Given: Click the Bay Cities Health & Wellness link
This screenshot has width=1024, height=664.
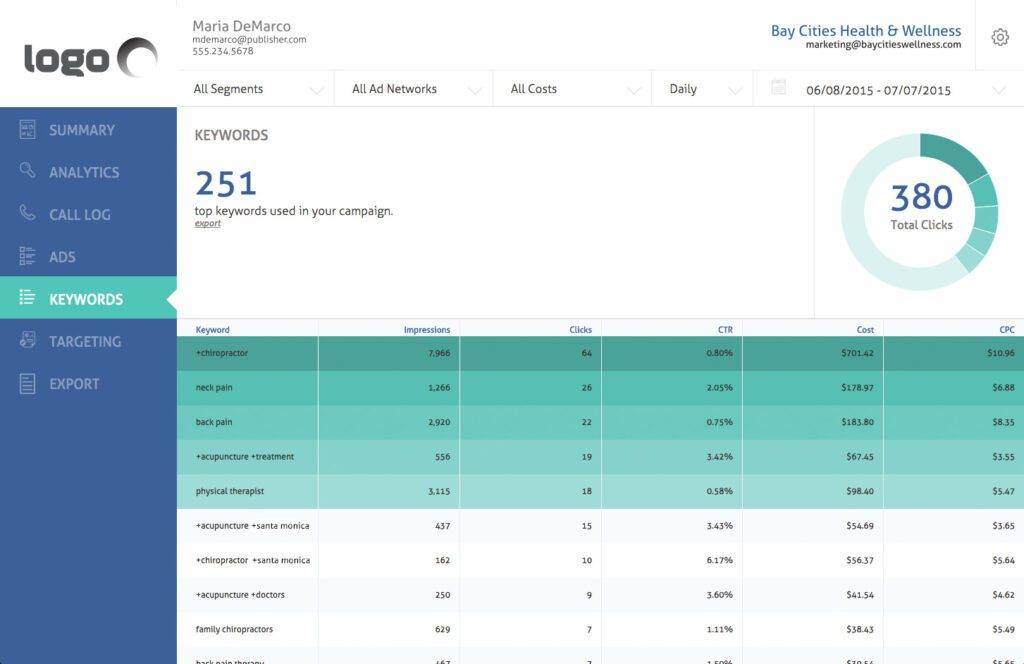Looking at the screenshot, I should click(866, 31).
